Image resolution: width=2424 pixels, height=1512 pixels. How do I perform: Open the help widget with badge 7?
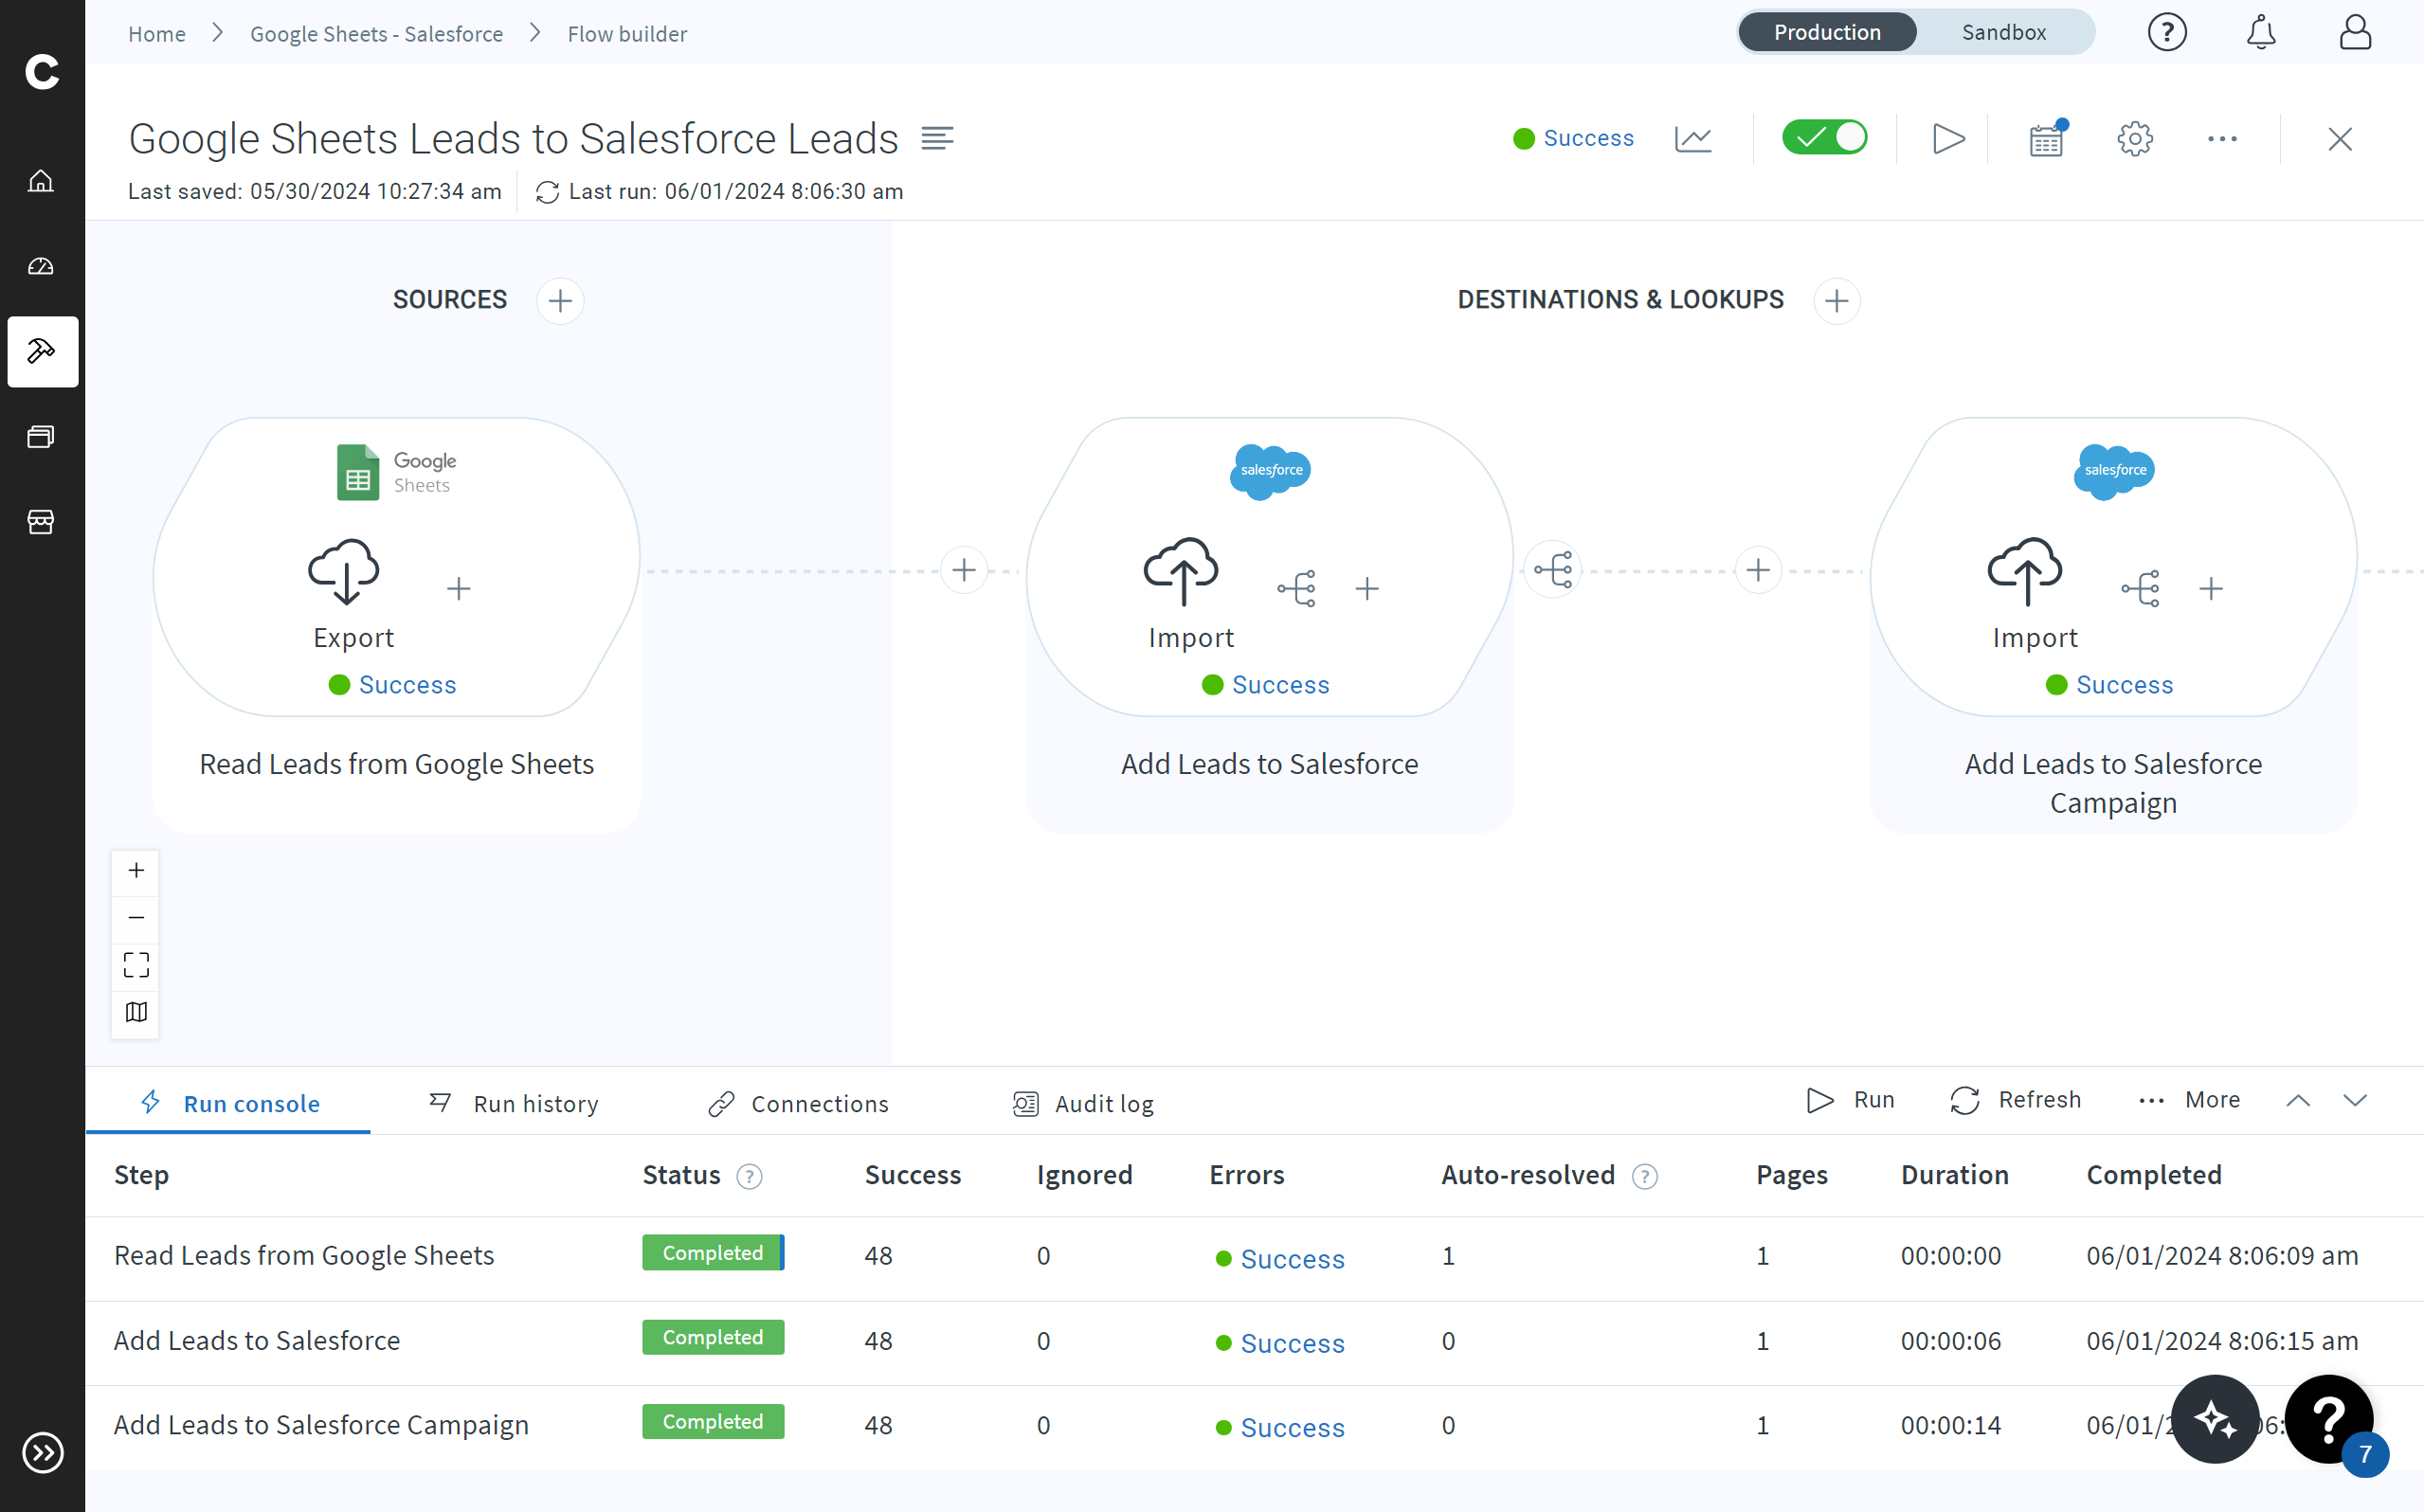[2331, 1420]
